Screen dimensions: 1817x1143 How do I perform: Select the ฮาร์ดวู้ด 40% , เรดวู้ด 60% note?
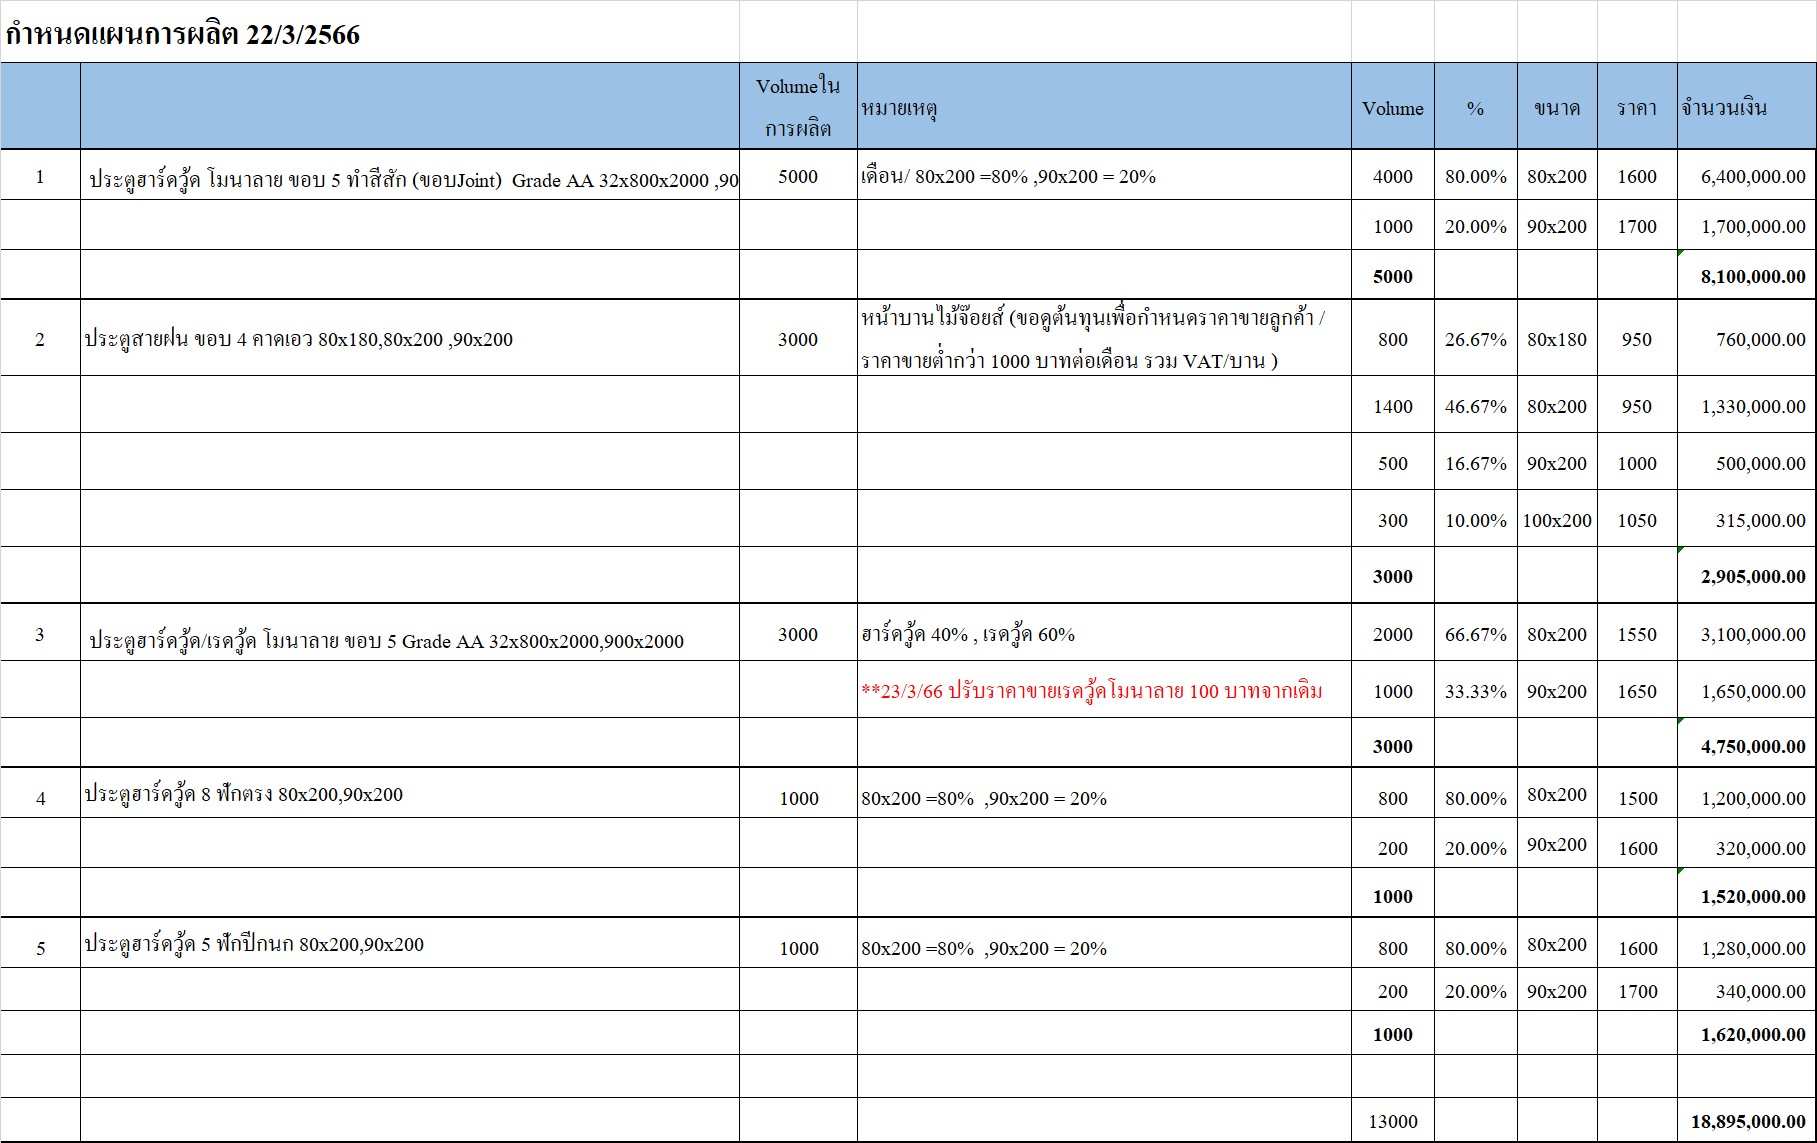[x=967, y=634]
